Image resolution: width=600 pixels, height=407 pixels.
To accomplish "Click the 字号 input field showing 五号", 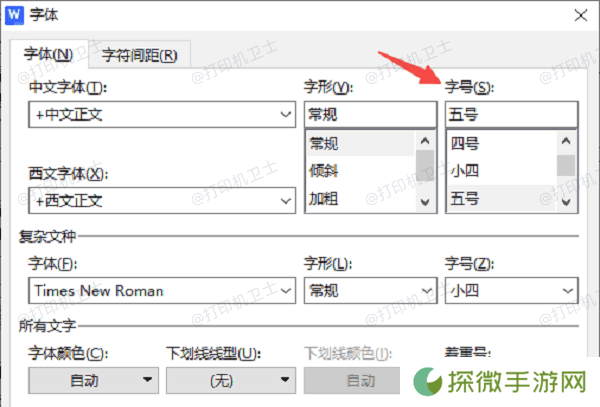I will pos(512,114).
